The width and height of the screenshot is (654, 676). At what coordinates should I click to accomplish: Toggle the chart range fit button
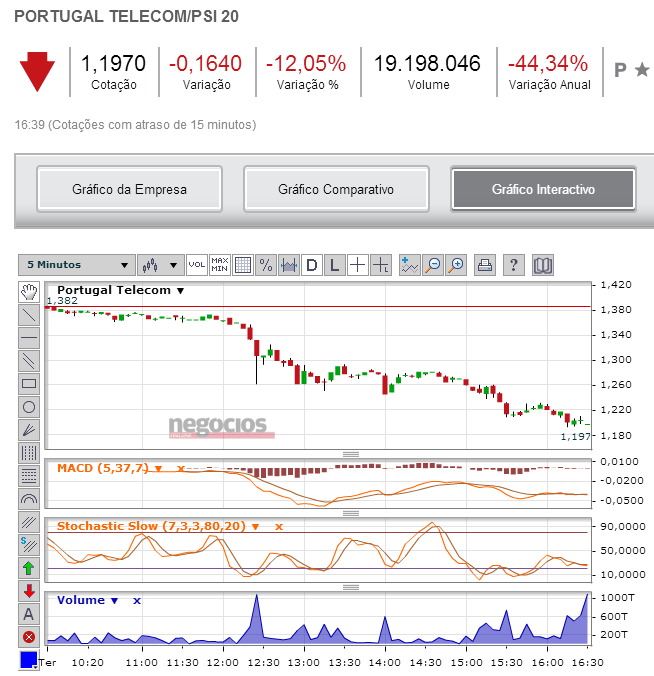coord(289,265)
